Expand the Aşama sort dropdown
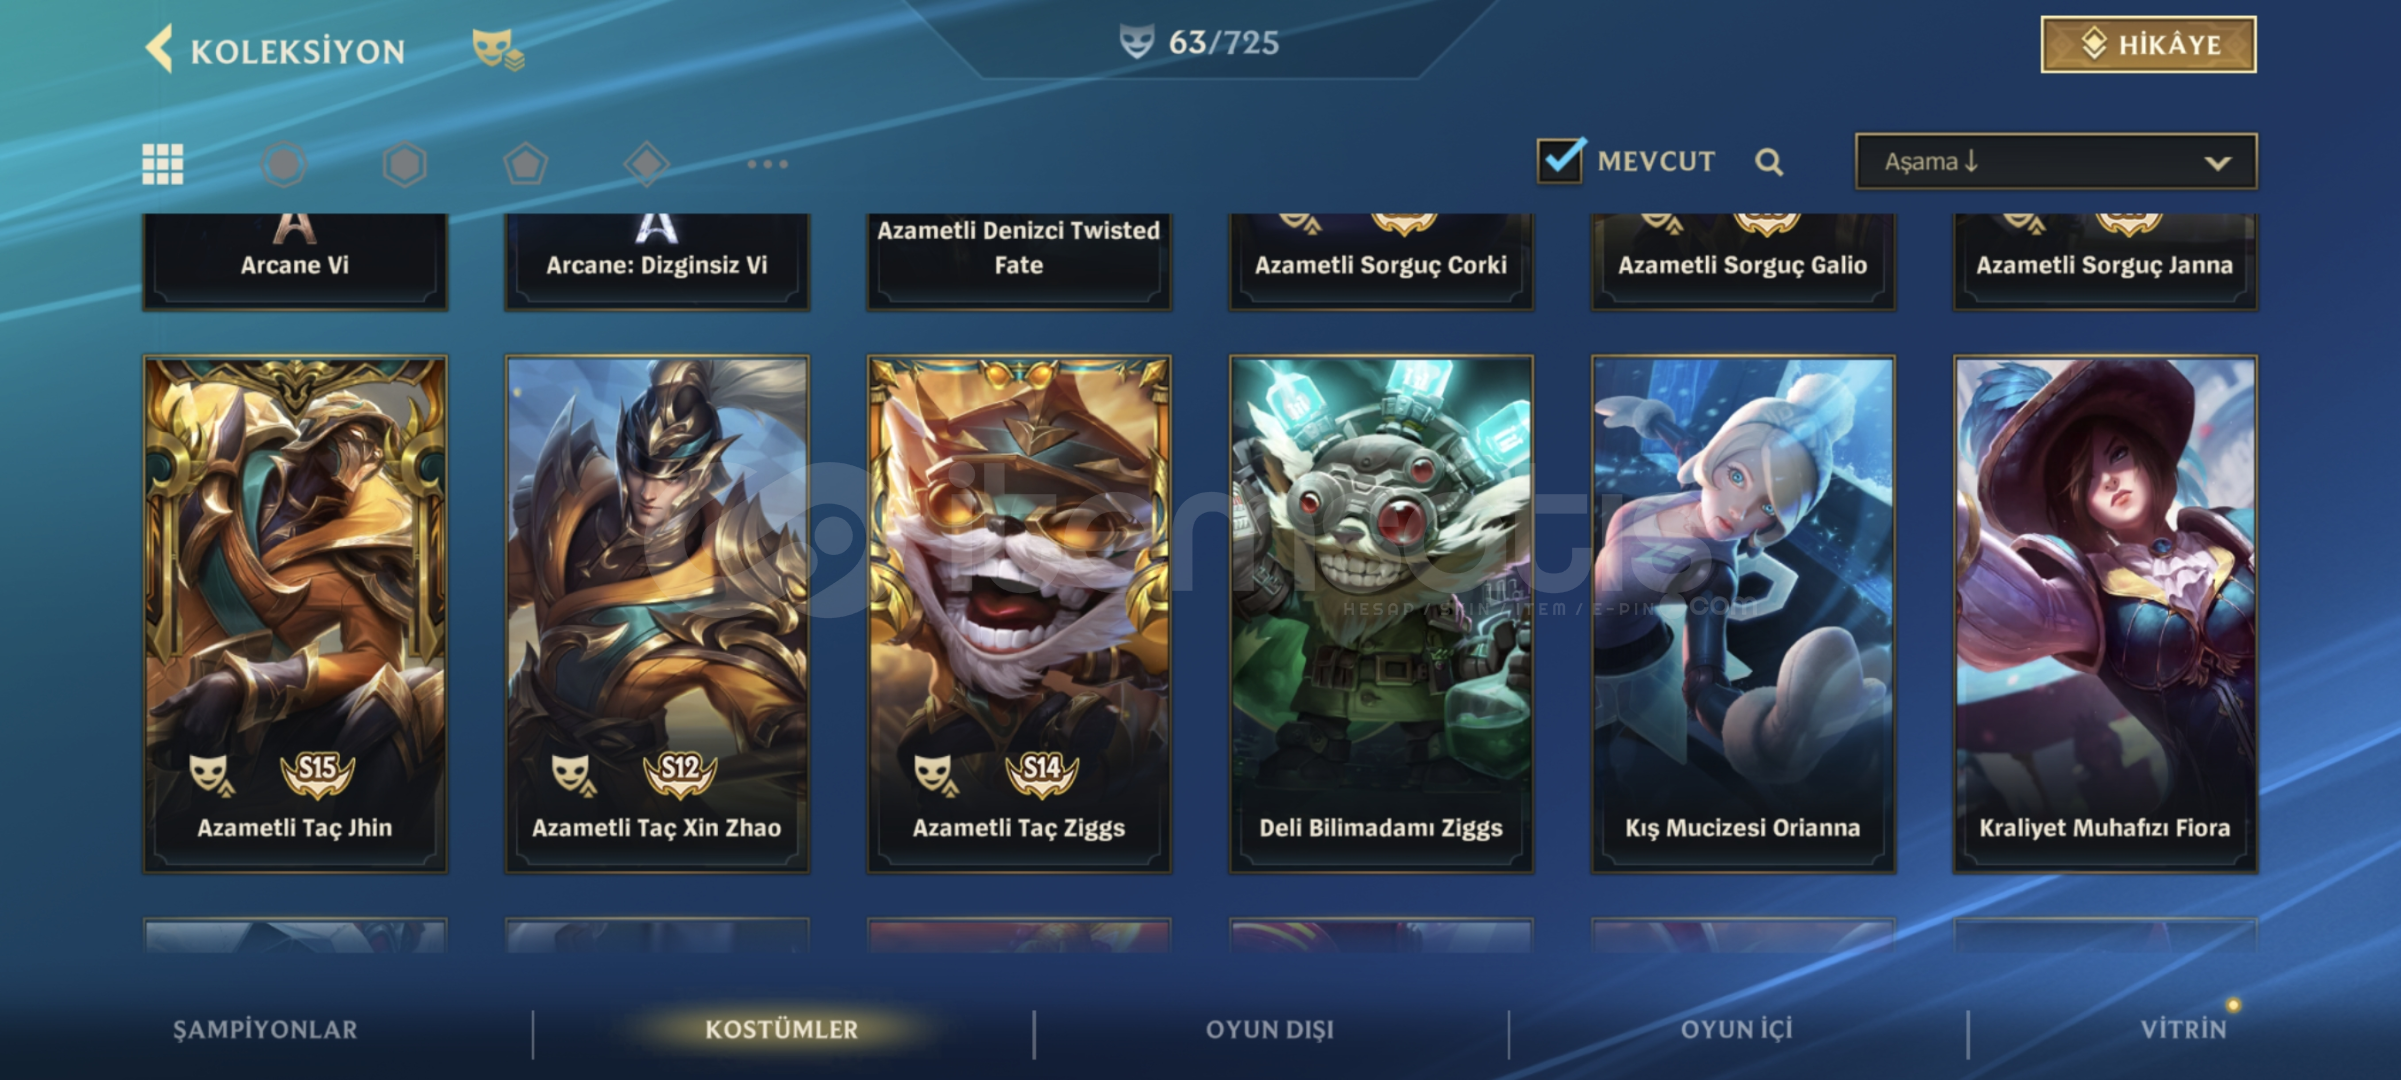Image resolution: width=2401 pixels, height=1080 pixels. [x=2056, y=161]
